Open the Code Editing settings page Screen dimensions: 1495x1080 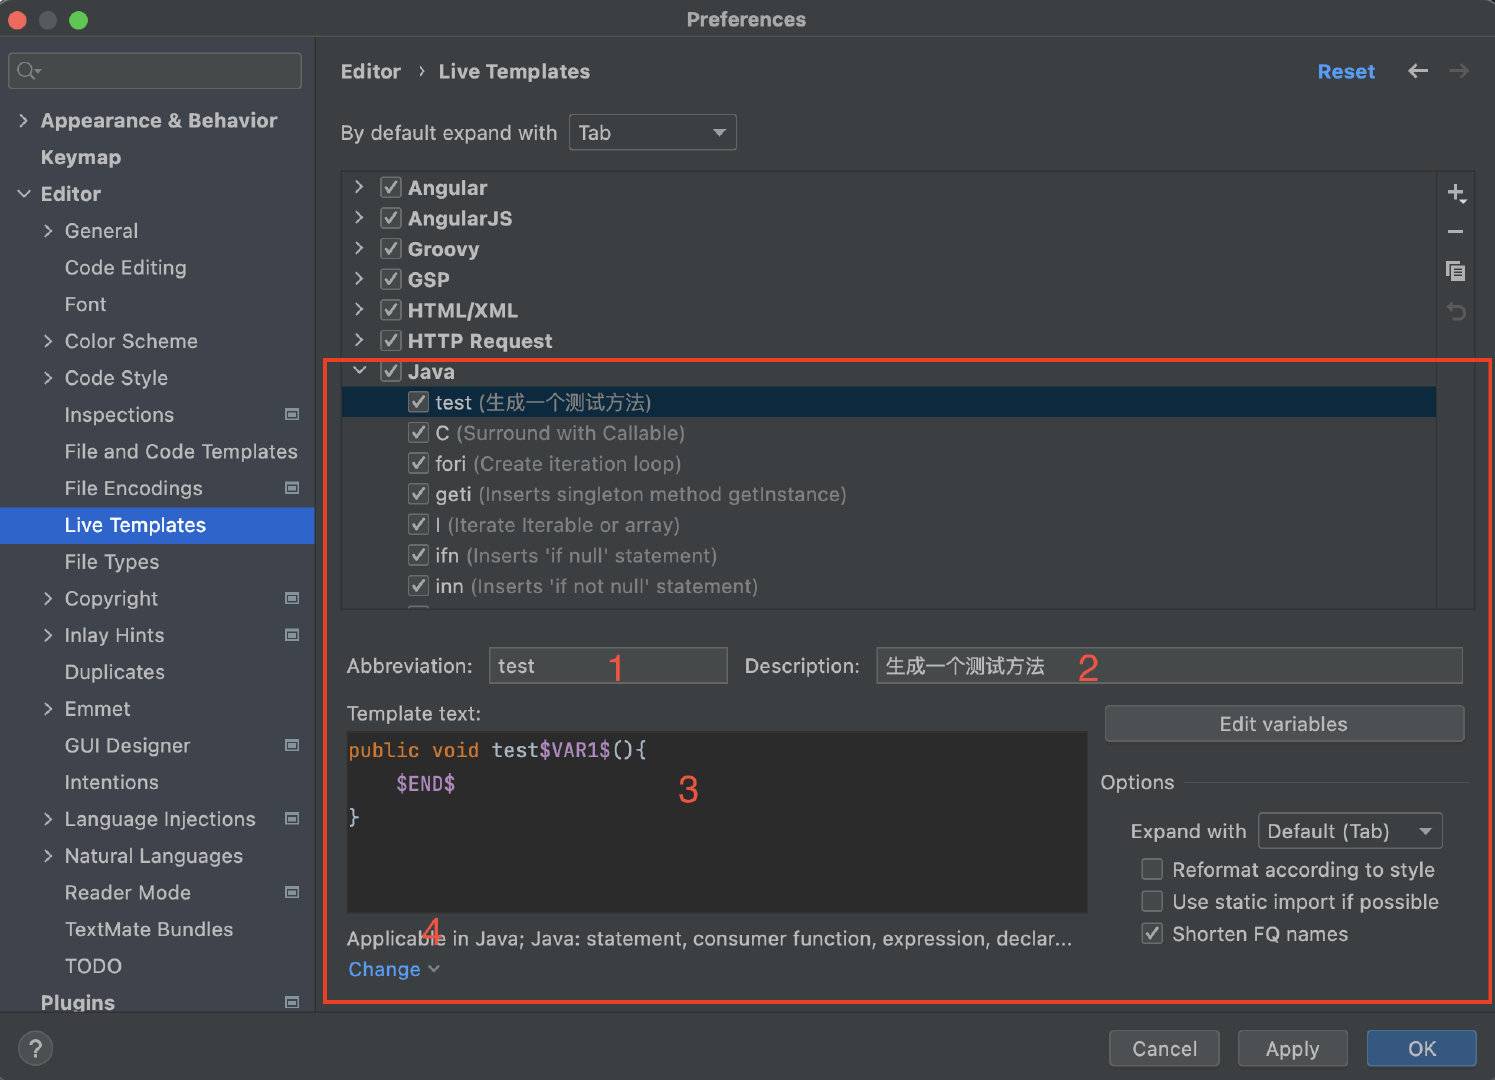click(126, 267)
